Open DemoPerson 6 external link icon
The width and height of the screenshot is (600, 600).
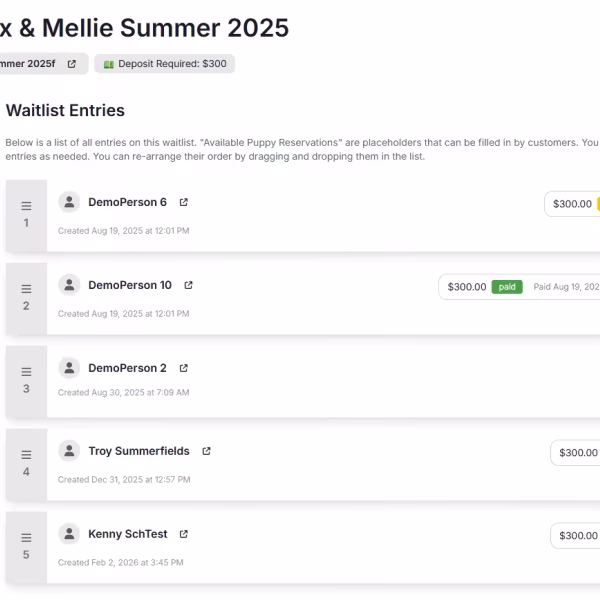pos(184,202)
